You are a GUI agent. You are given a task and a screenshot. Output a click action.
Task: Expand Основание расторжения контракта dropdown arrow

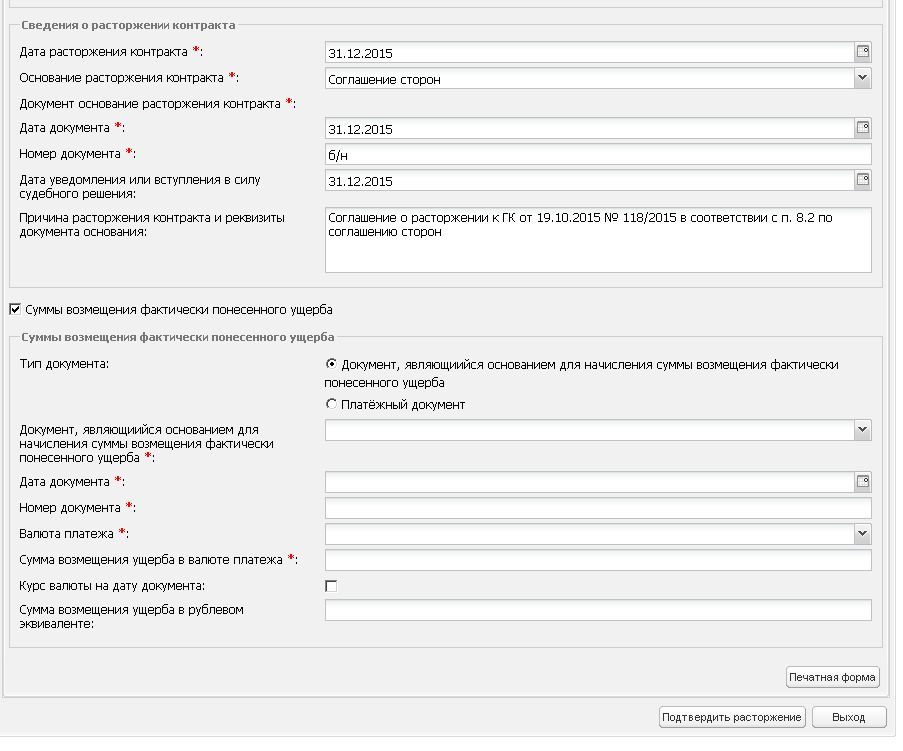(x=862, y=78)
